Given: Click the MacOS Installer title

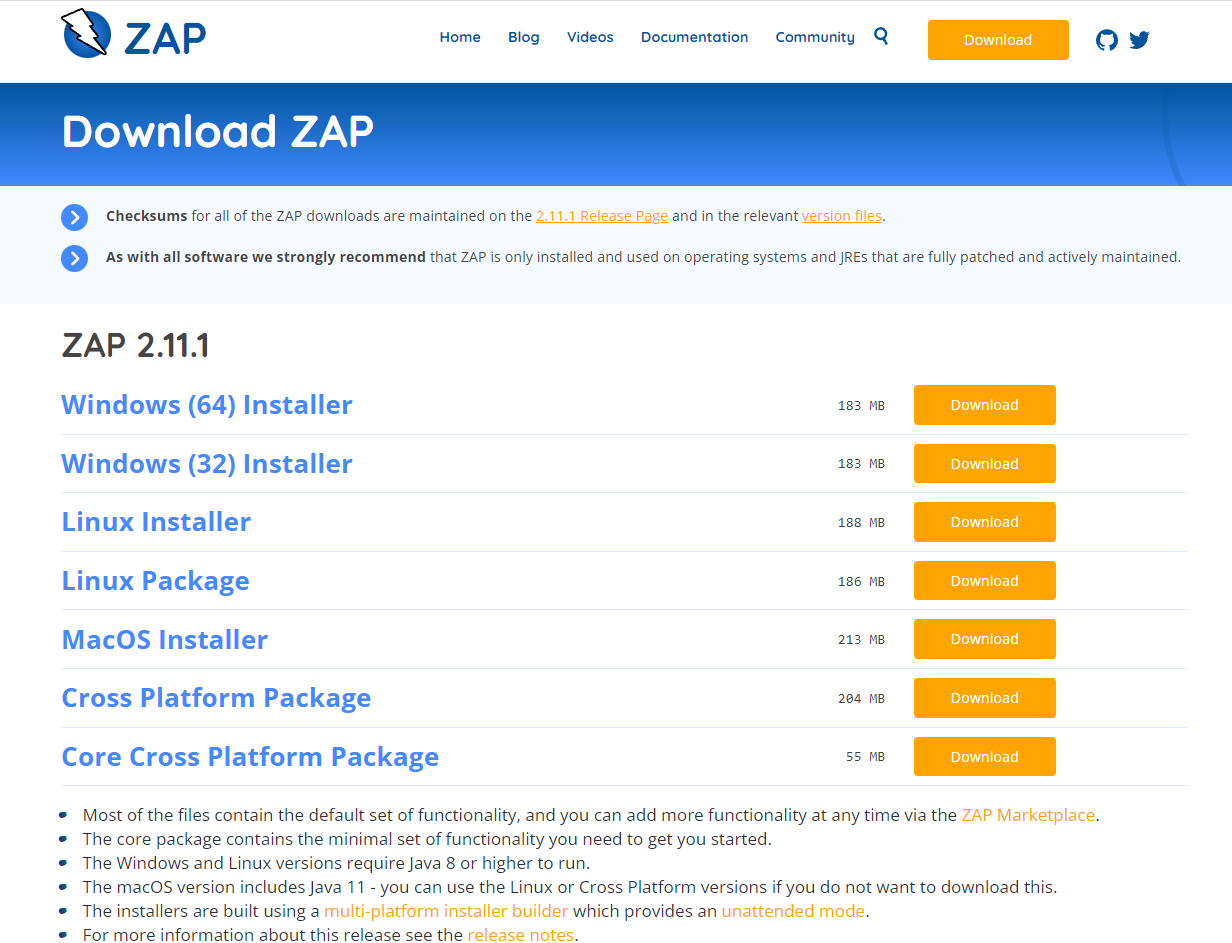Looking at the screenshot, I should coord(165,640).
